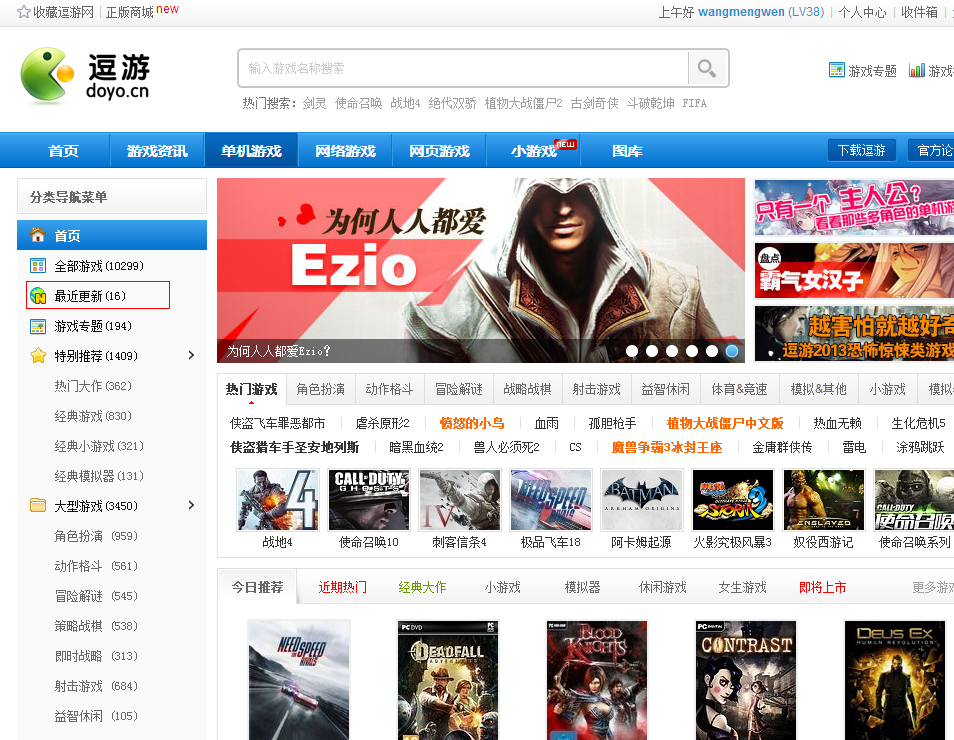The width and height of the screenshot is (954, 740).
Task: Click the home icon next to 首页 in the sidebar
Action: point(38,235)
